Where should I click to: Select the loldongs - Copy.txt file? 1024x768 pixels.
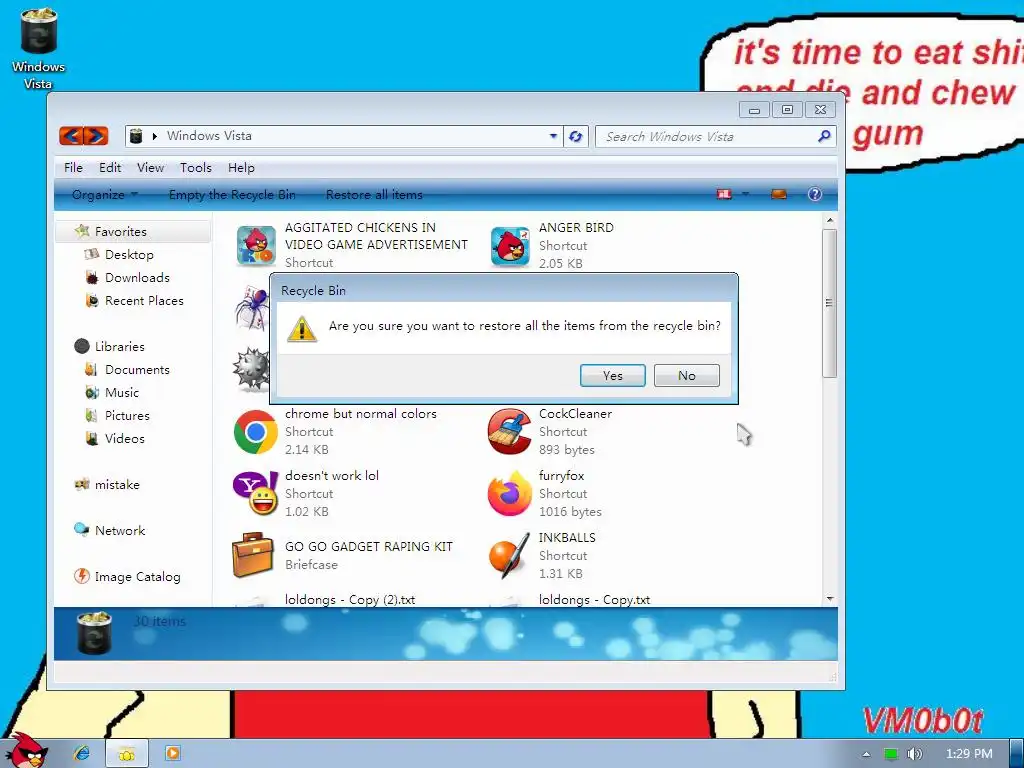594,600
